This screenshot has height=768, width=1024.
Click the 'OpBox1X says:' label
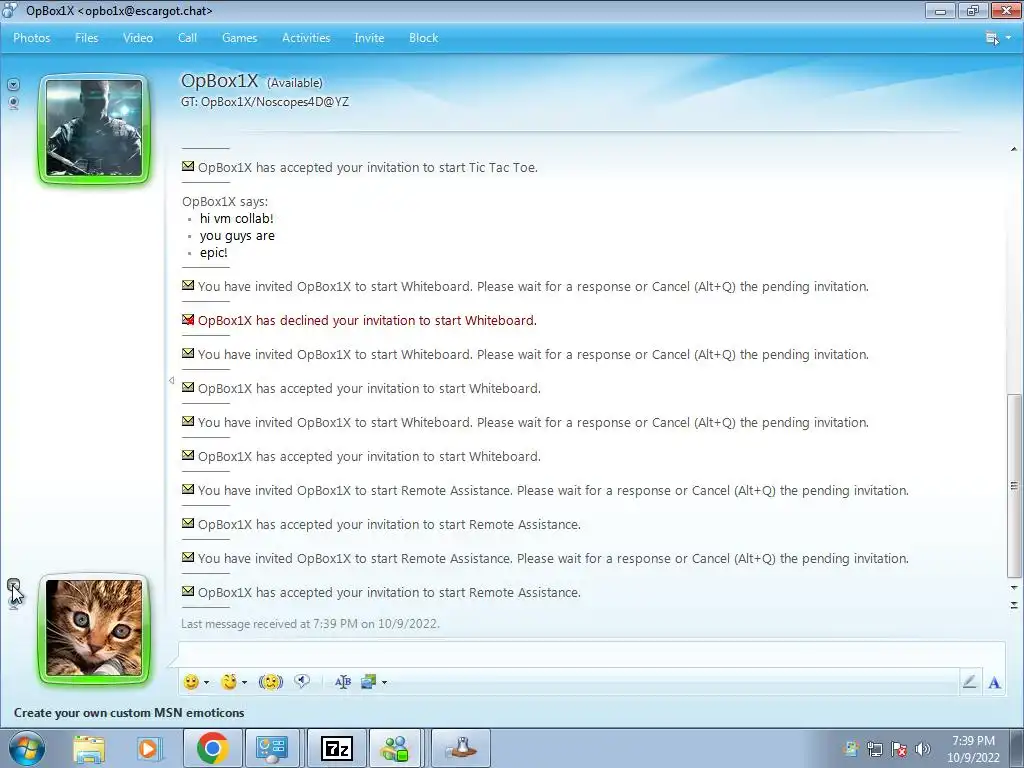(x=225, y=201)
